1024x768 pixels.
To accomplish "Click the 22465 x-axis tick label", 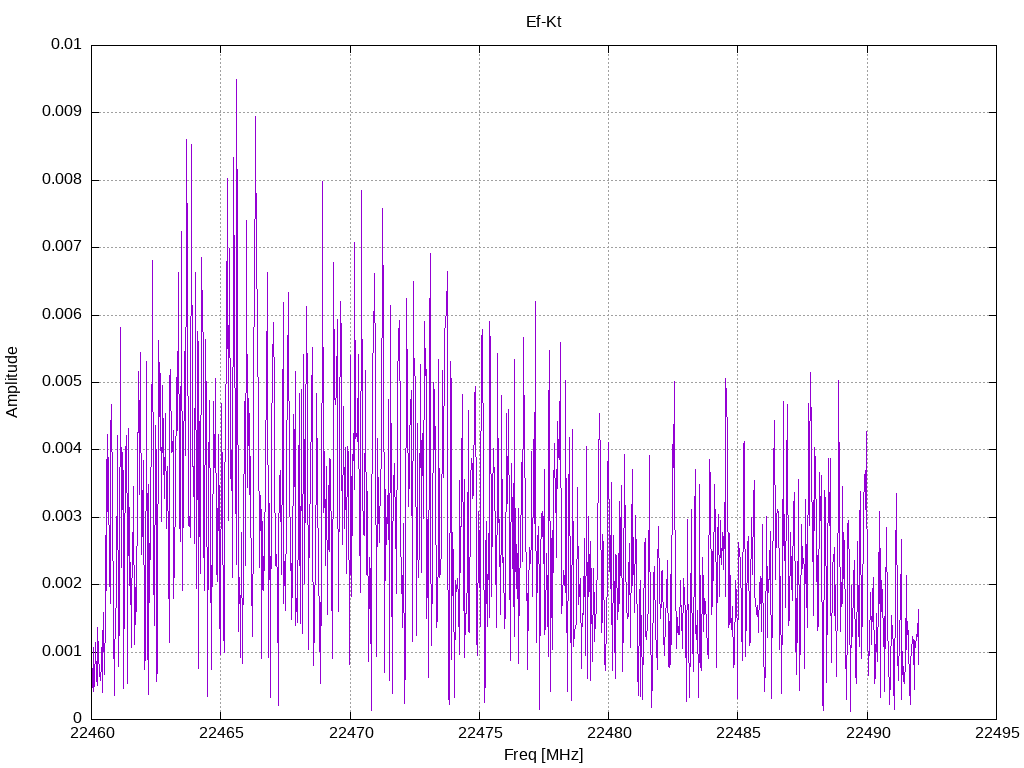I will [221, 733].
